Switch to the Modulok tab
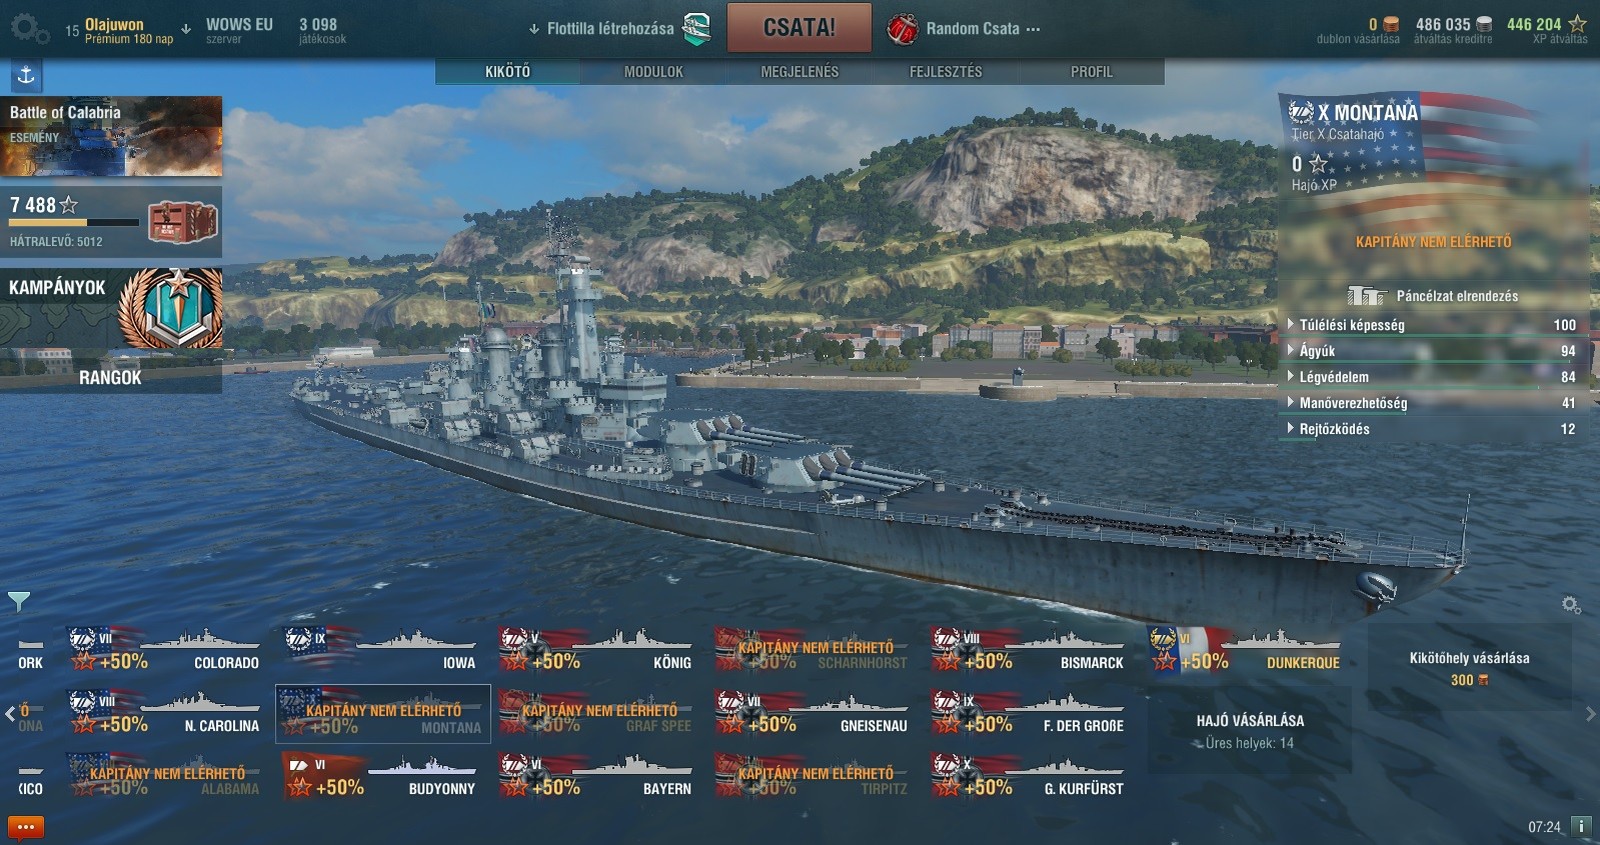The image size is (1600, 845). point(653,72)
